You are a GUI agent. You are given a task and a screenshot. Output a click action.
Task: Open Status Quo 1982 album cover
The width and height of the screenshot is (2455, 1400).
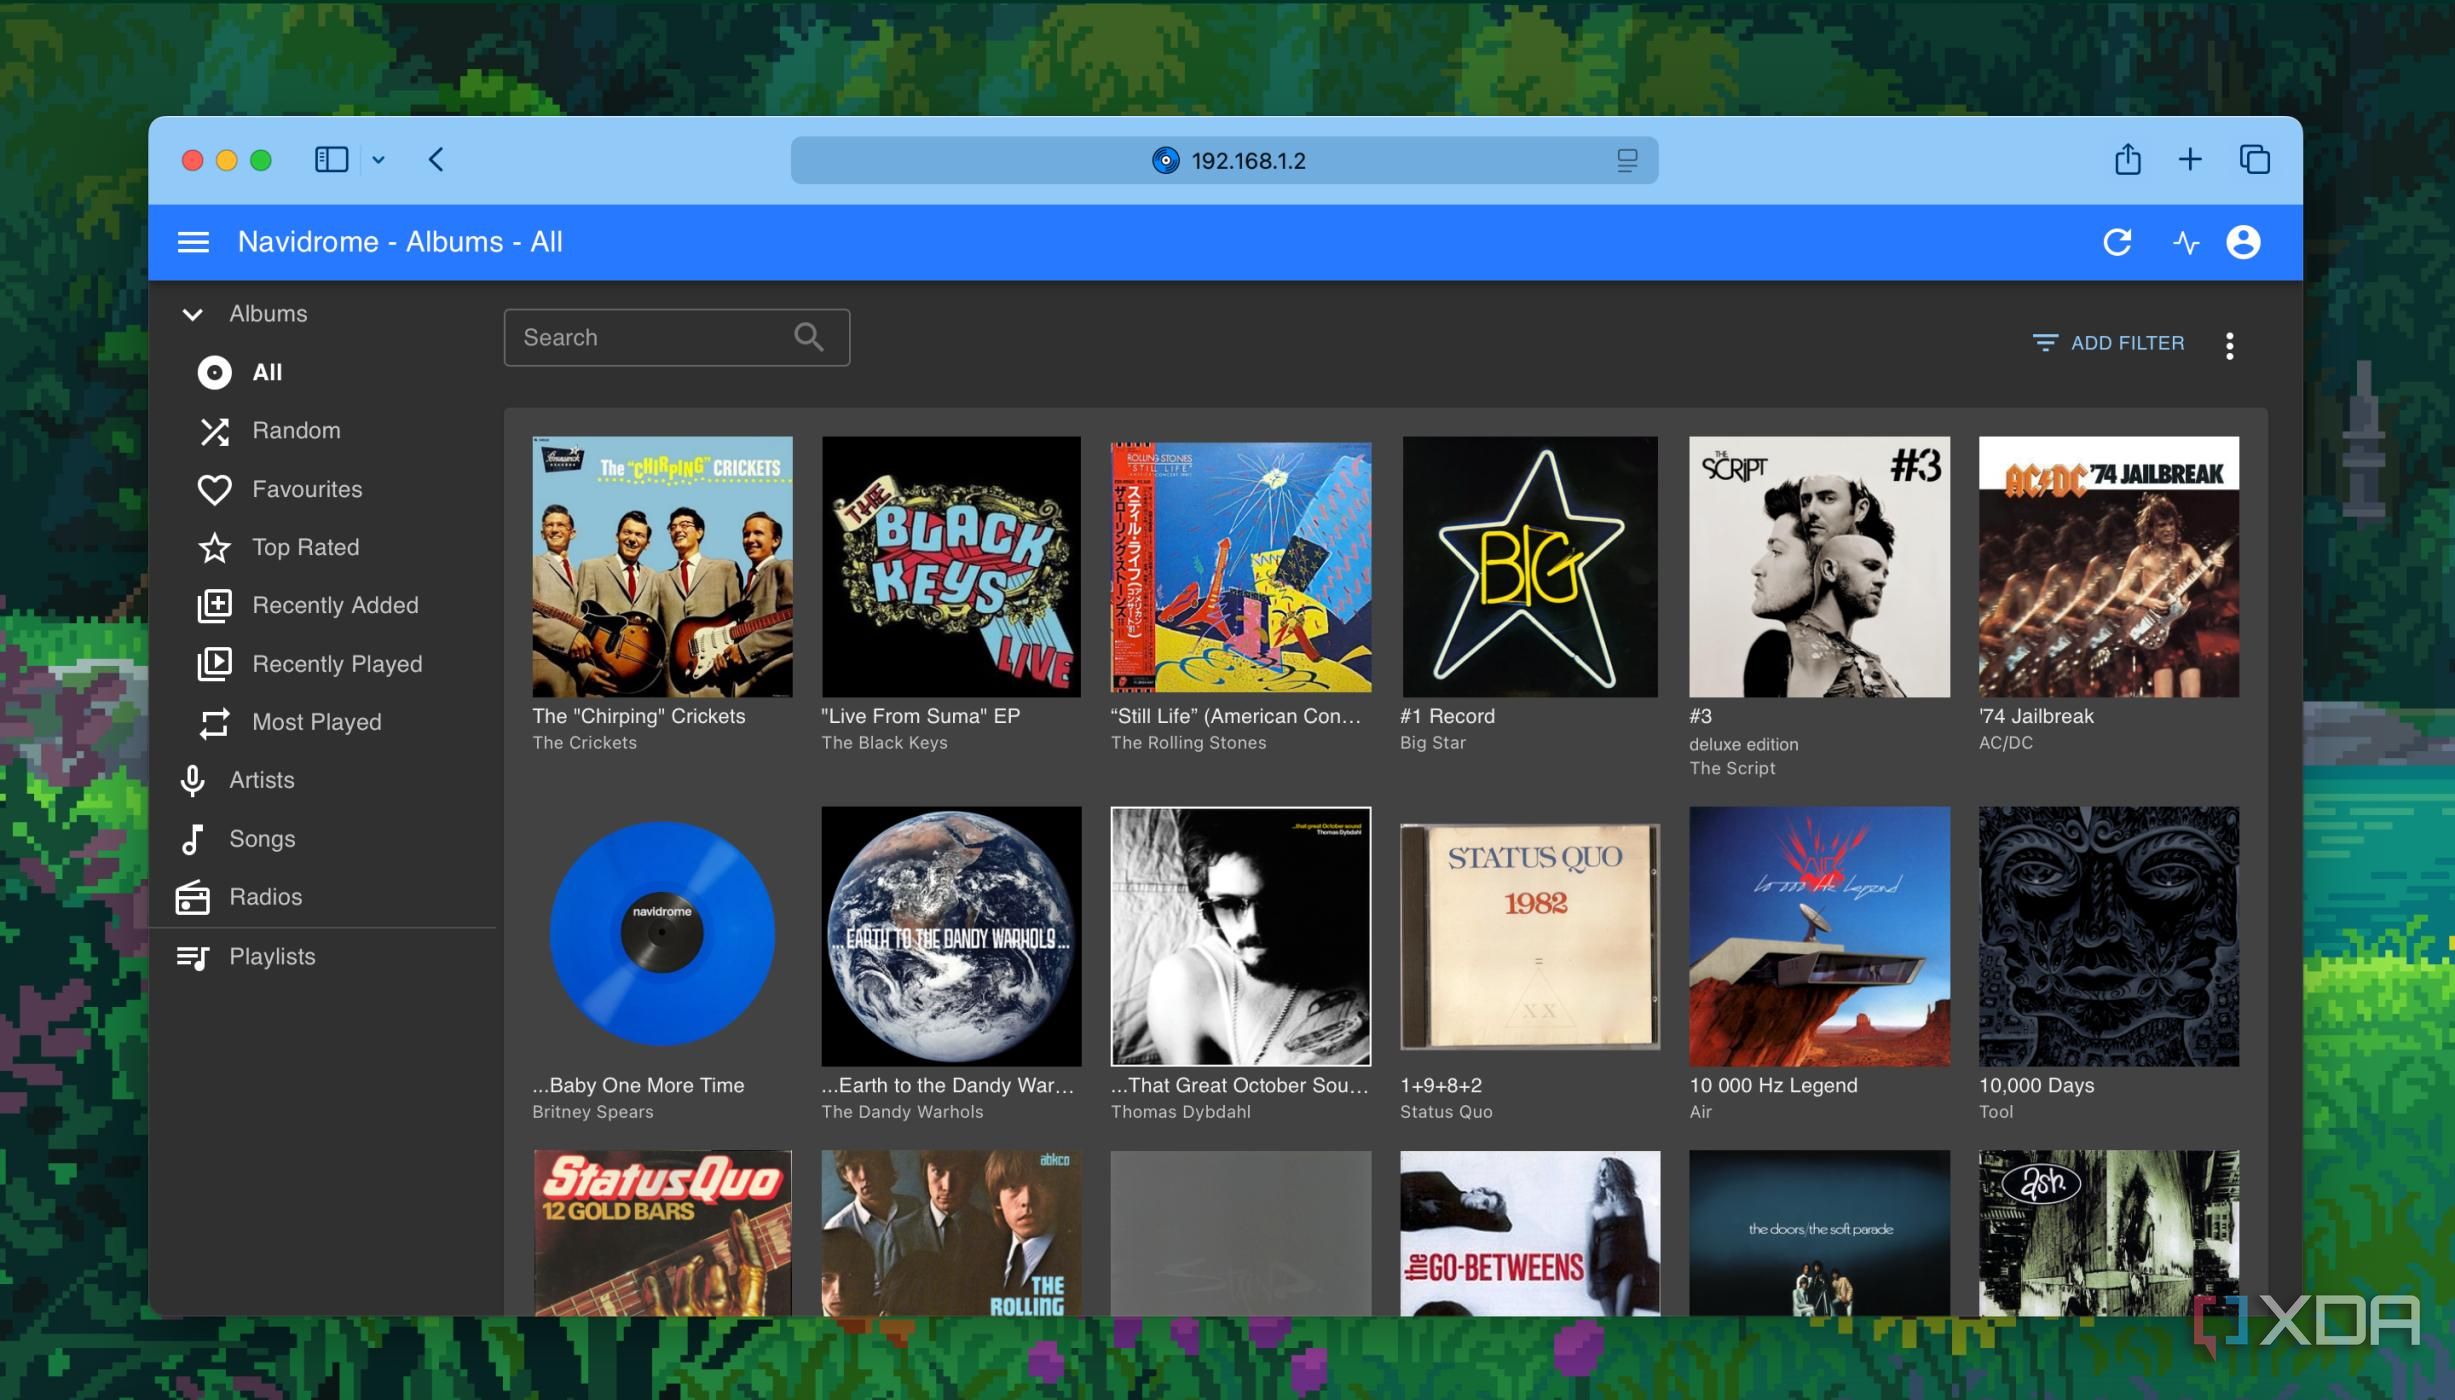click(x=1530, y=936)
